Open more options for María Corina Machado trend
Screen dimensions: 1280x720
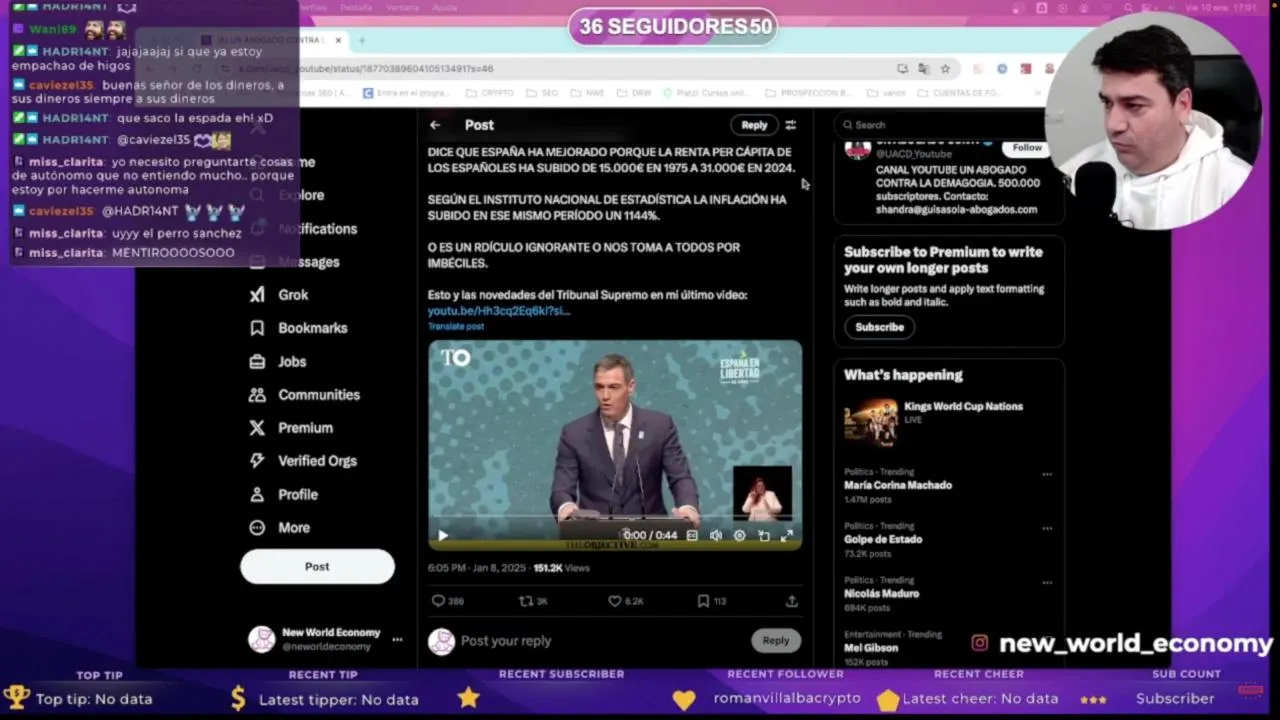(1047, 474)
